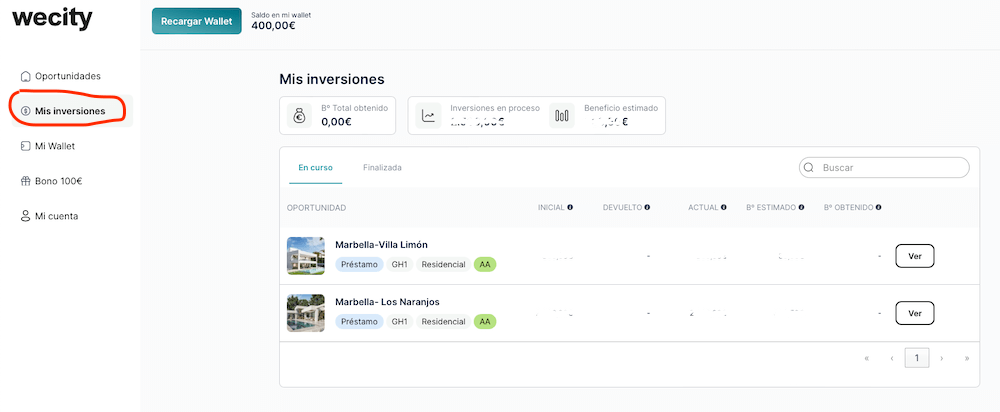Click Ver button for Marbella- Los Naranjos
The width and height of the screenshot is (1000, 412).
click(x=915, y=313)
